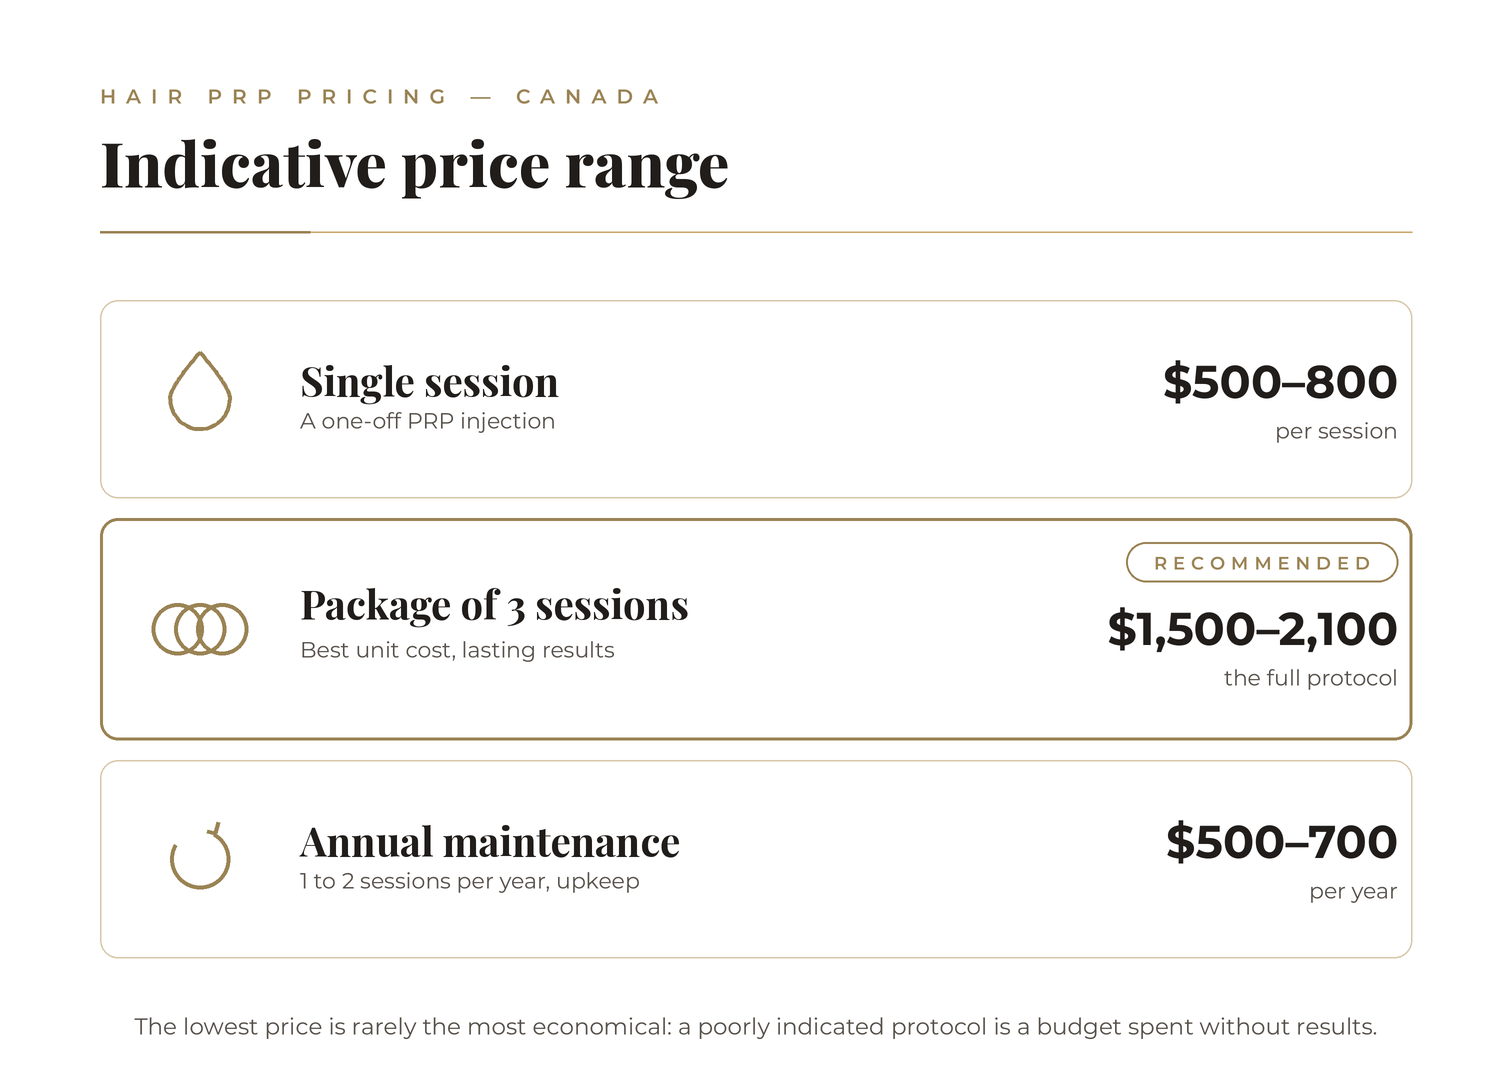Open the Package of 3 sessions heading
The height and width of the screenshot is (1080, 1512).
point(494,605)
